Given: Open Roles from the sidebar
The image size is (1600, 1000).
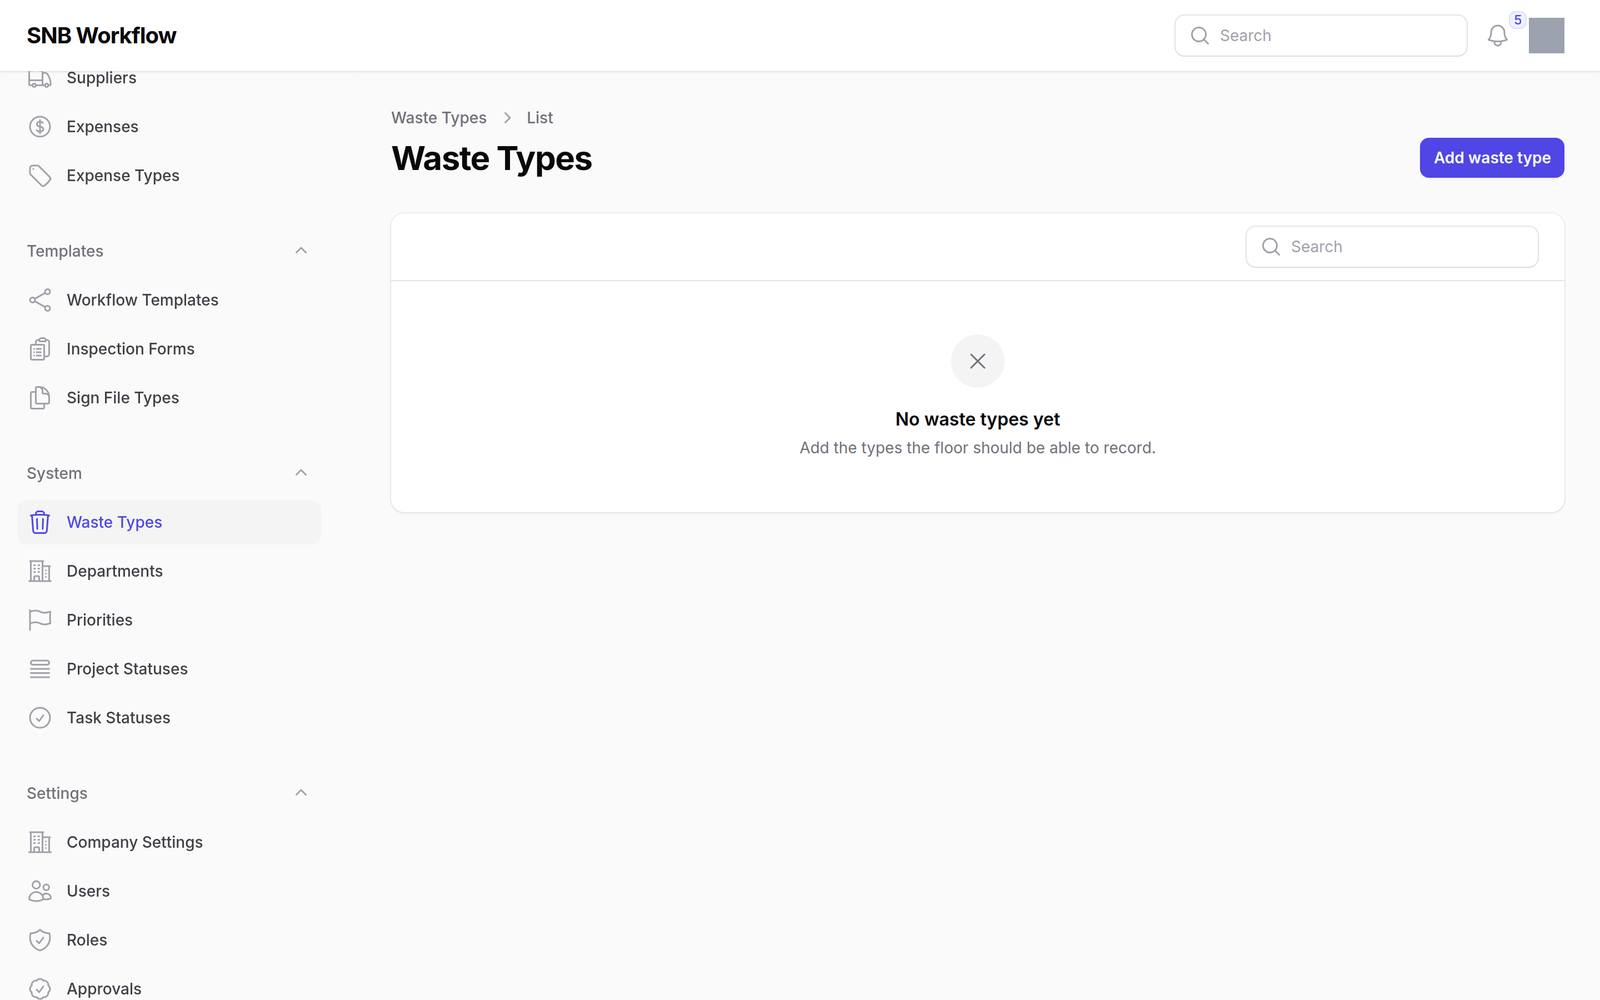Looking at the screenshot, I should click(x=169, y=940).
